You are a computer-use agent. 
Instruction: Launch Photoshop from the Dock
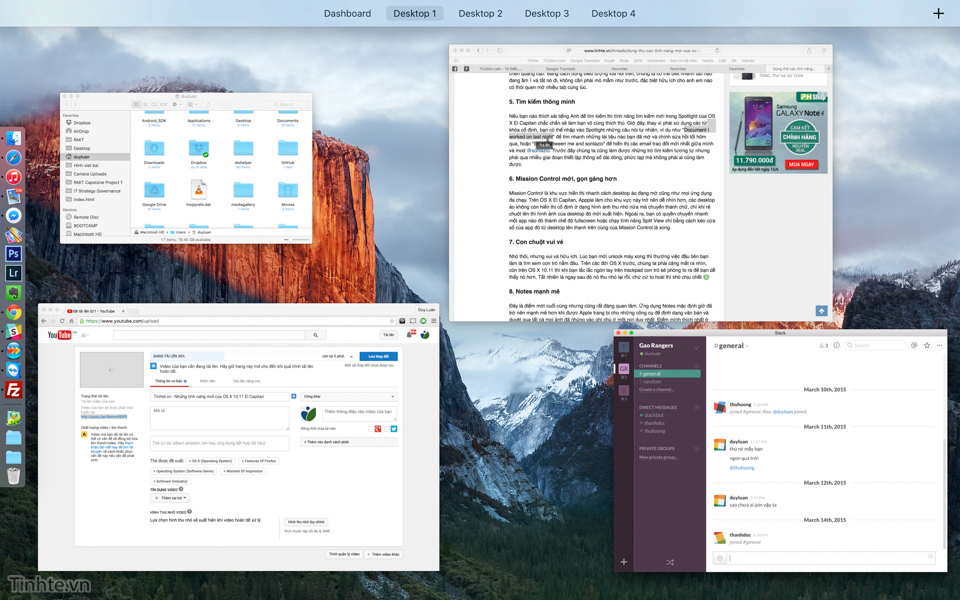13,253
